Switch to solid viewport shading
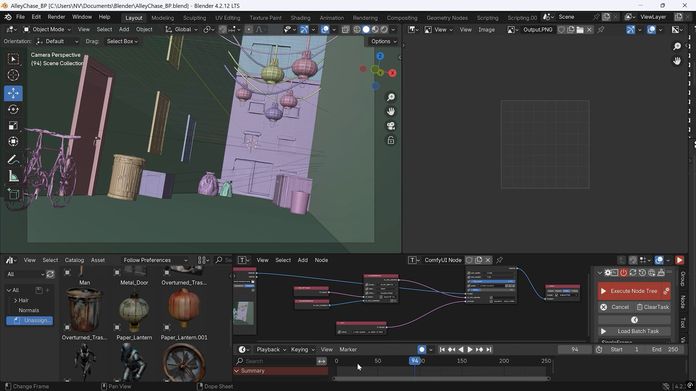 coord(366,30)
